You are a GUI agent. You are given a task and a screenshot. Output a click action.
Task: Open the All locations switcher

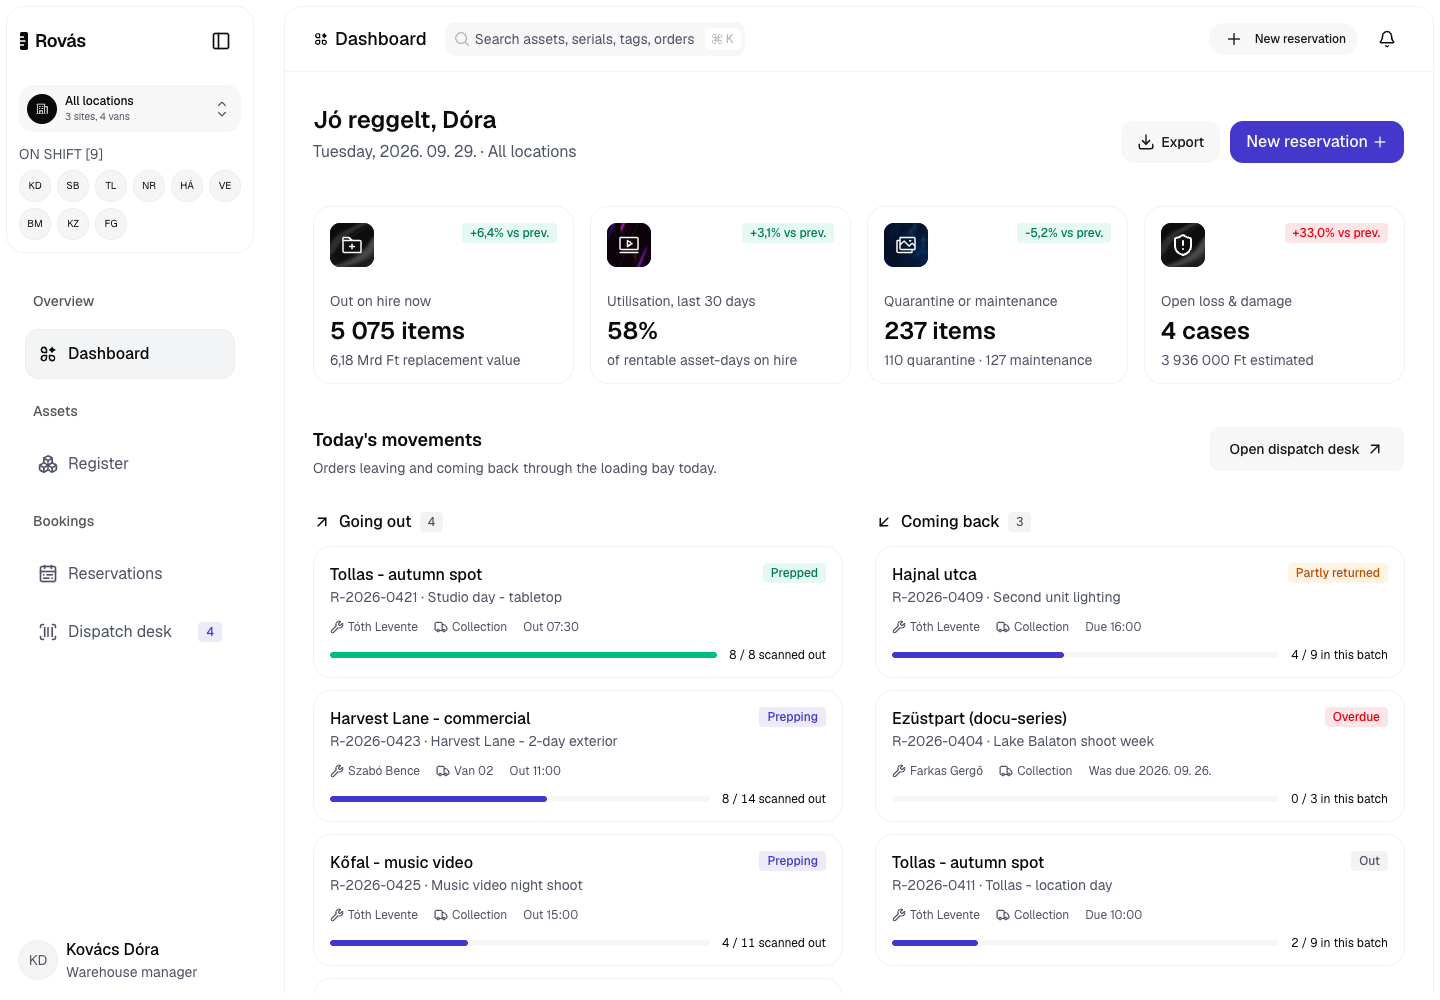[130, 108]
